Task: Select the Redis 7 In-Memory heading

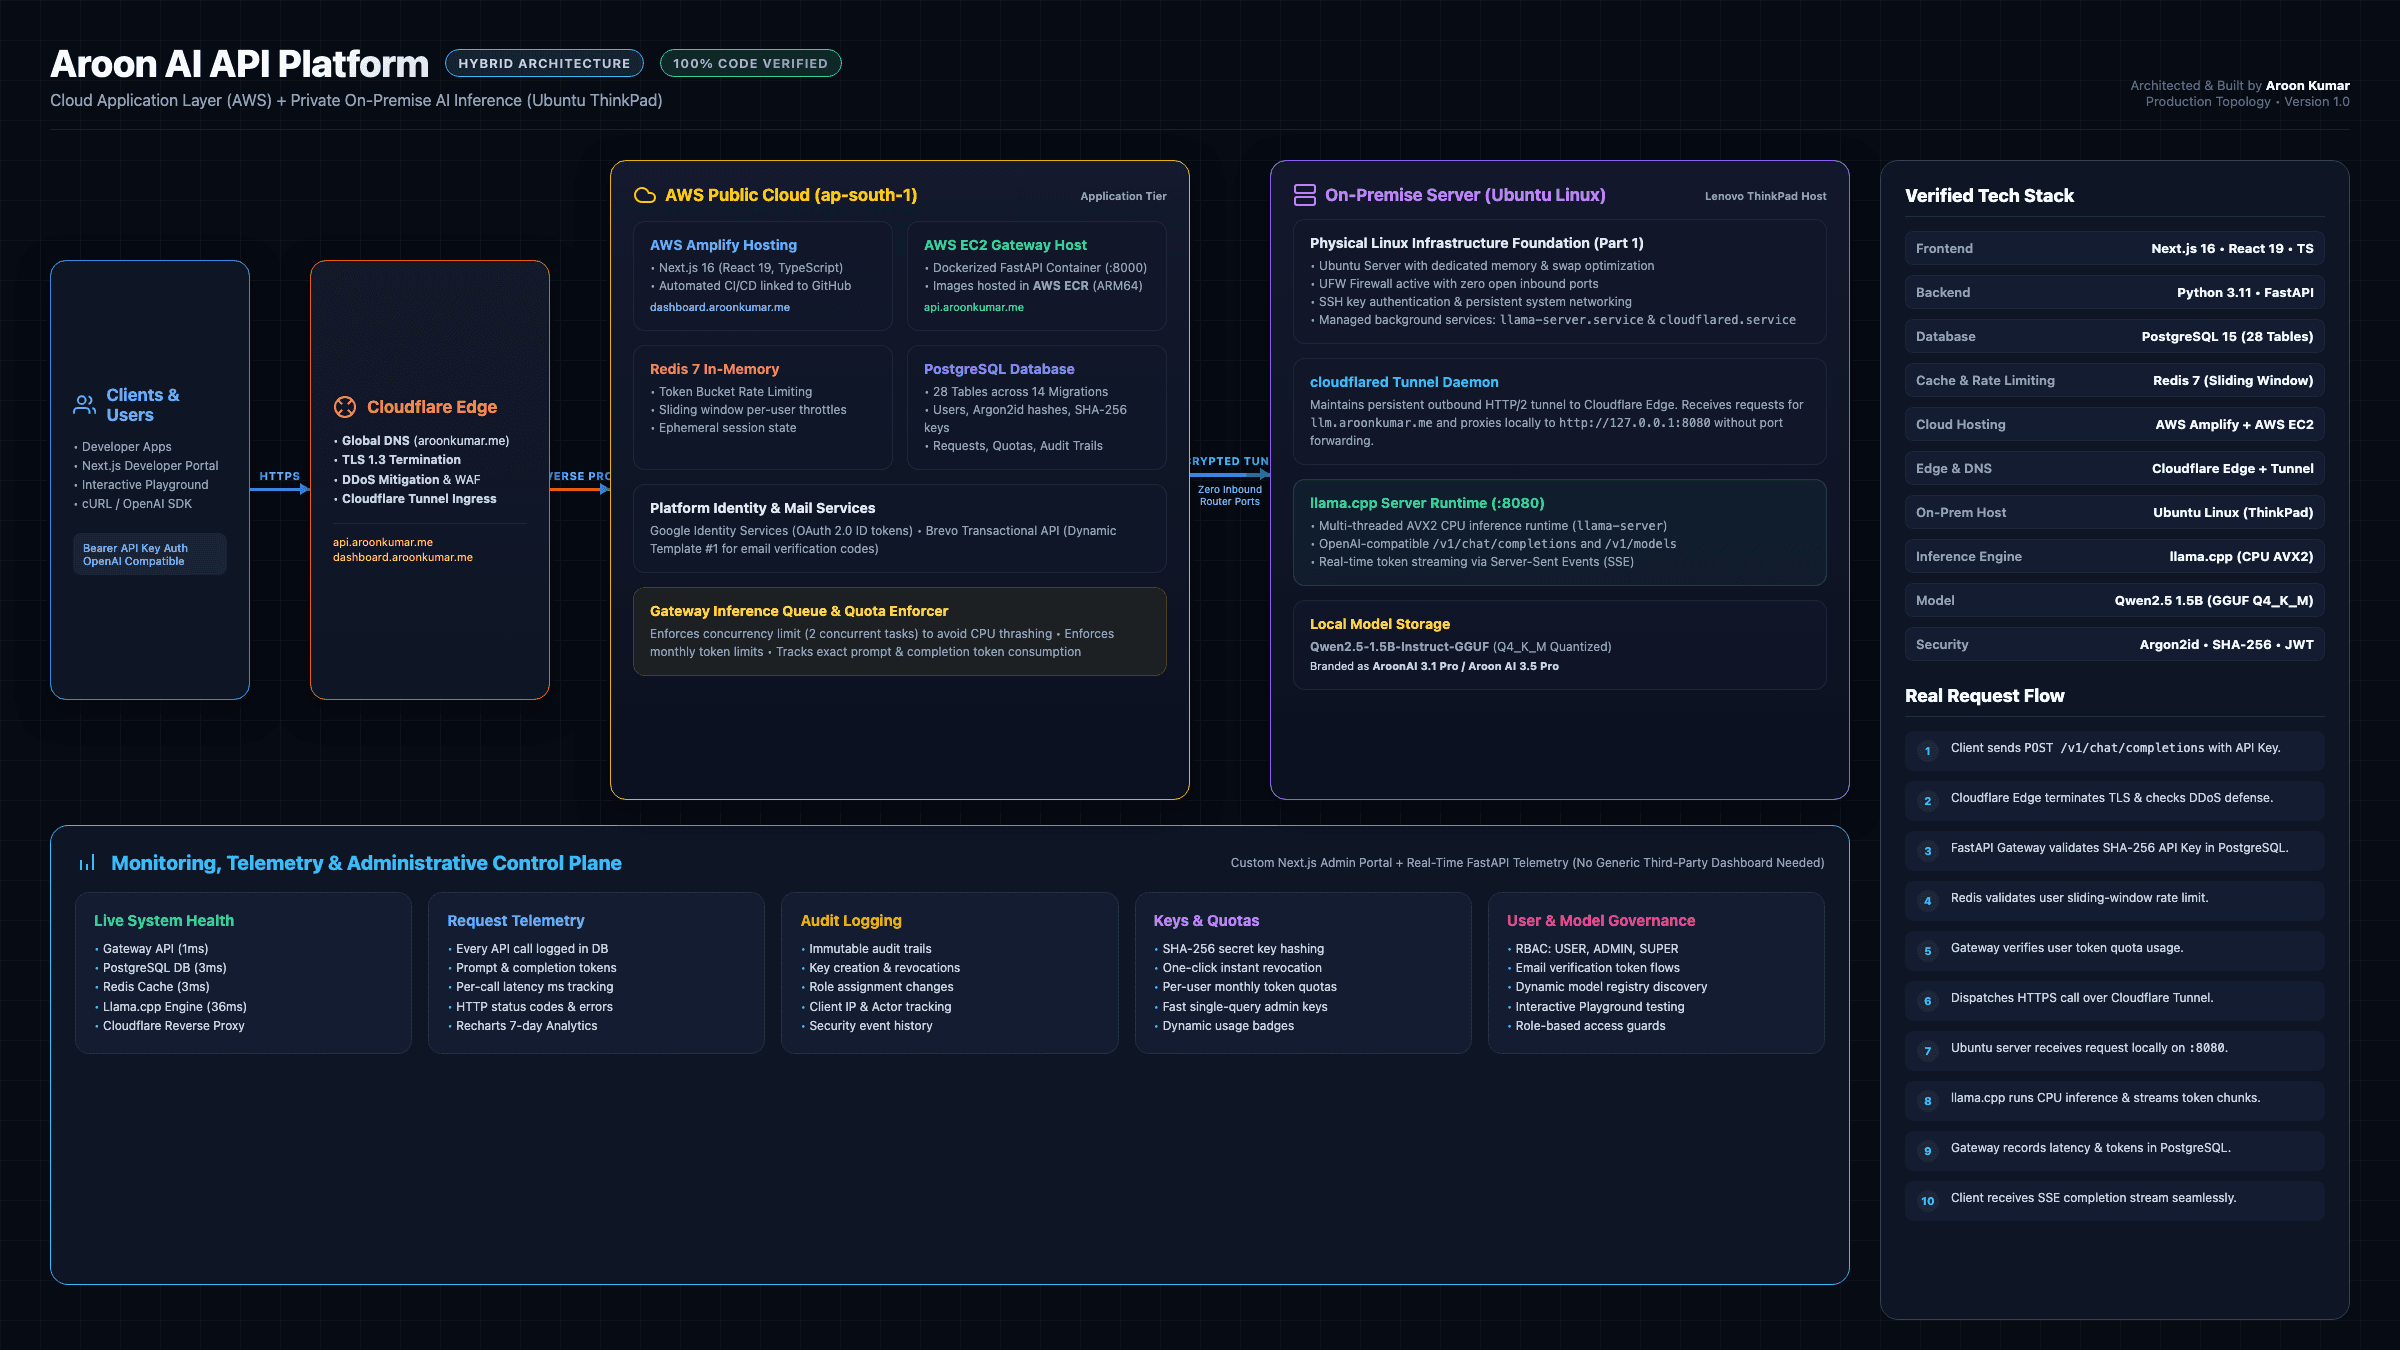Action: (x=714, y=369)
